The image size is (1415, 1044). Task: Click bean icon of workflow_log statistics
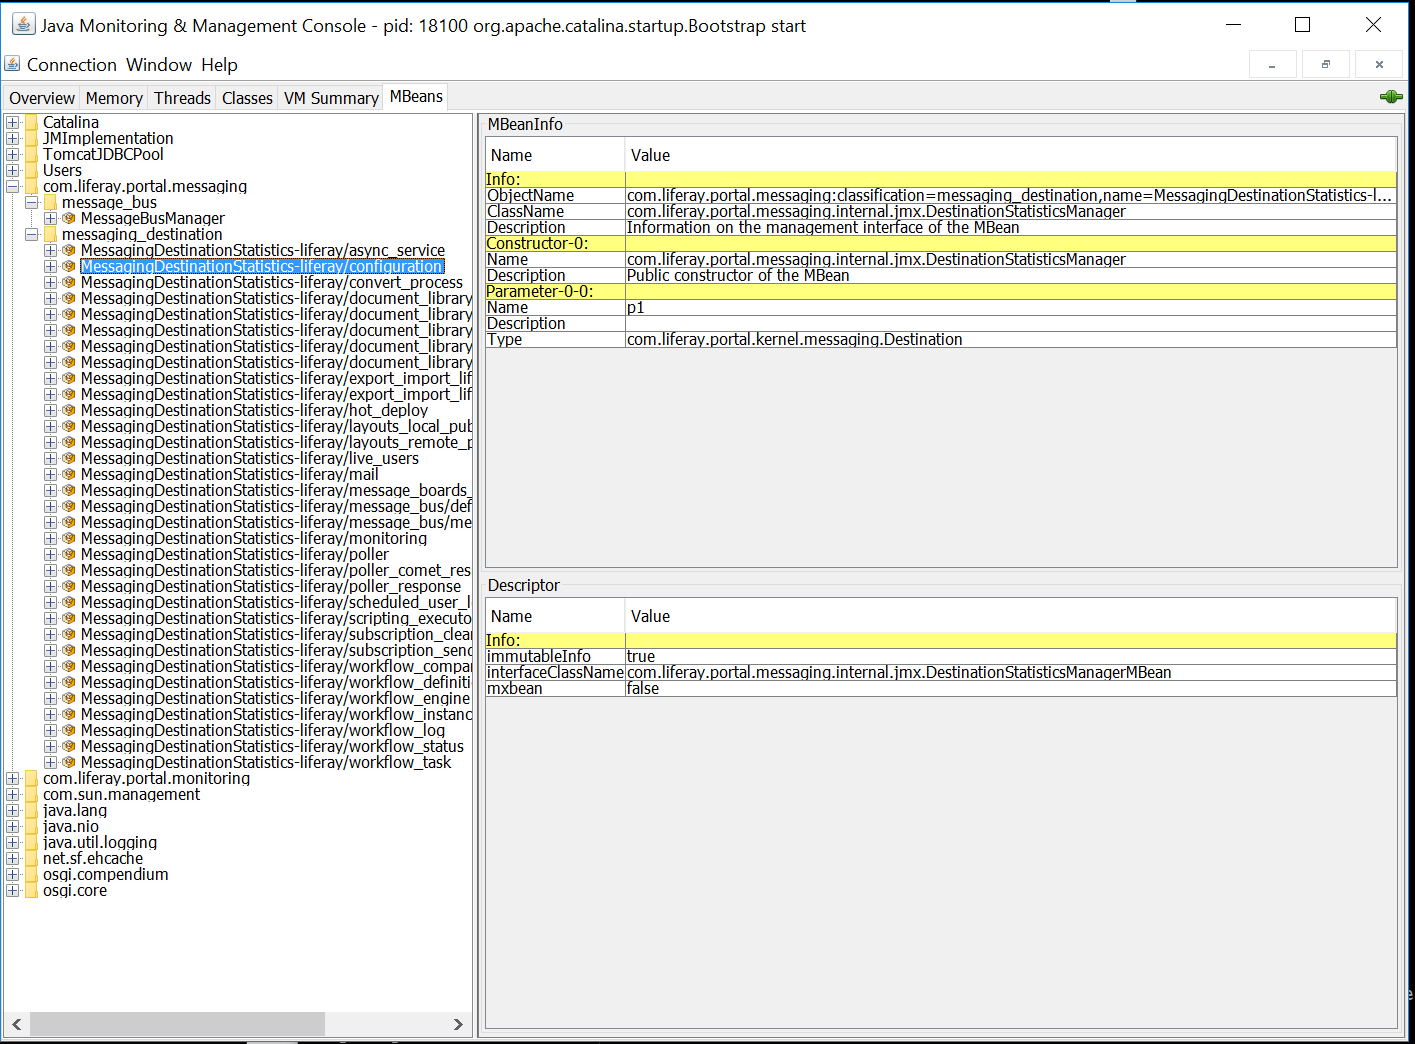pos(69,730)
